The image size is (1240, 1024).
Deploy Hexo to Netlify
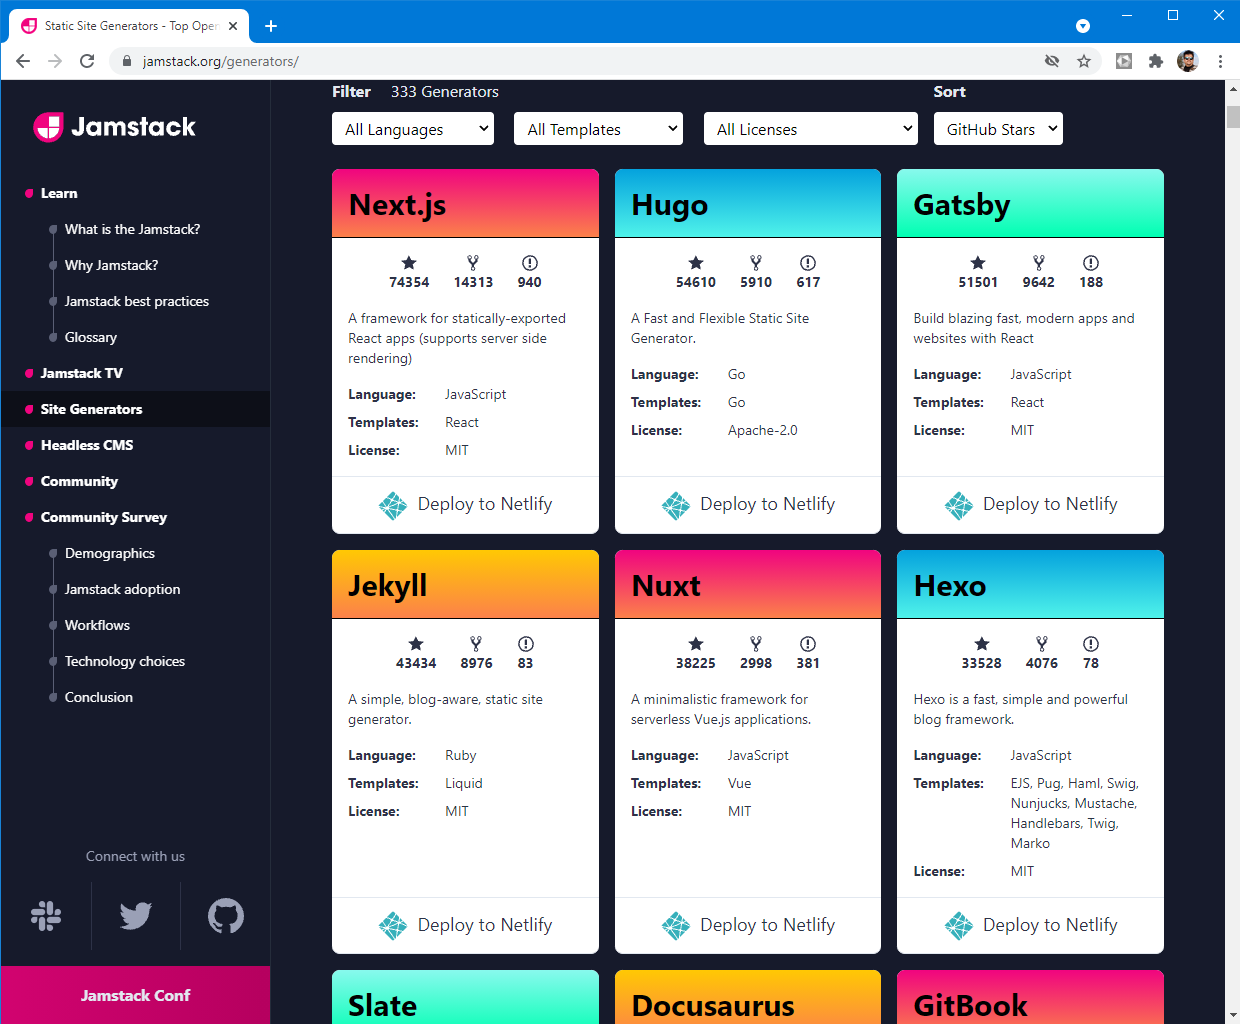(1030, 925)
